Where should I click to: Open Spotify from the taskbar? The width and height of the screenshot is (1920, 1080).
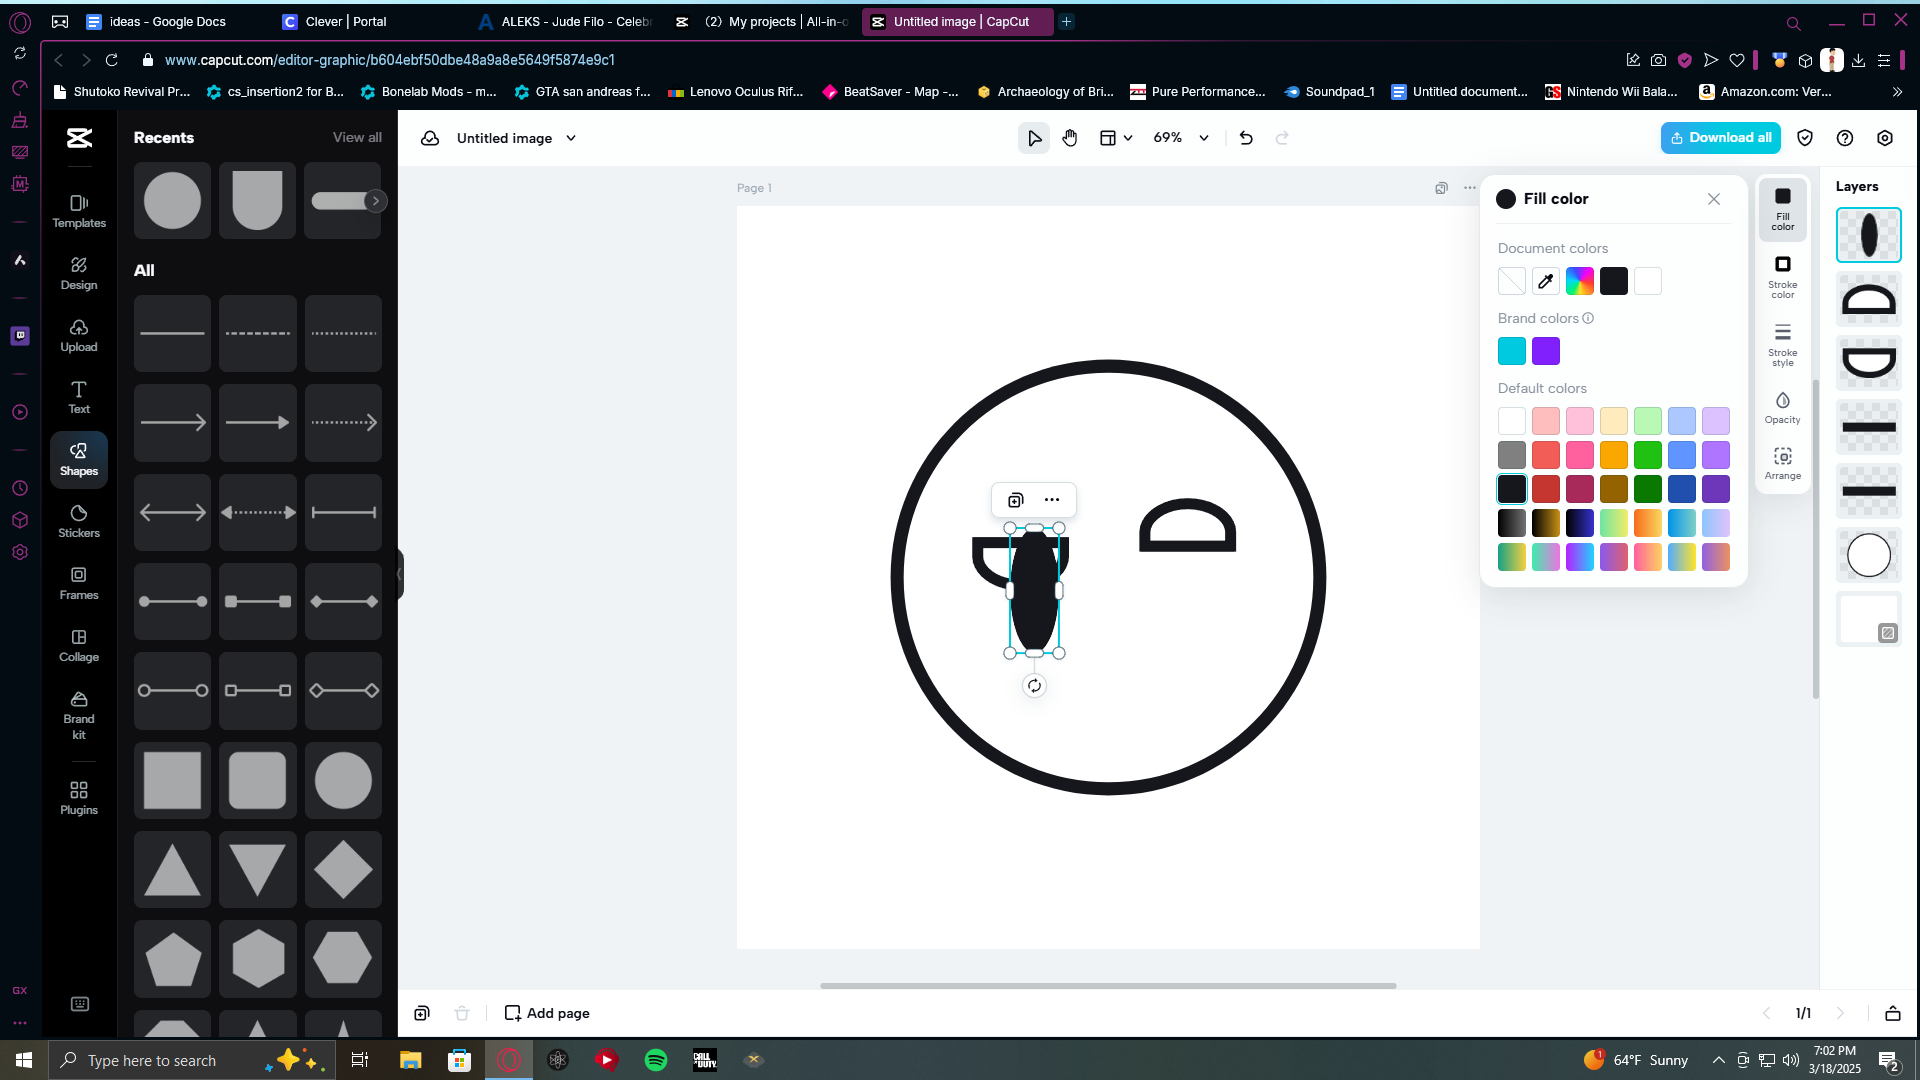click(x=656, y=1060)
